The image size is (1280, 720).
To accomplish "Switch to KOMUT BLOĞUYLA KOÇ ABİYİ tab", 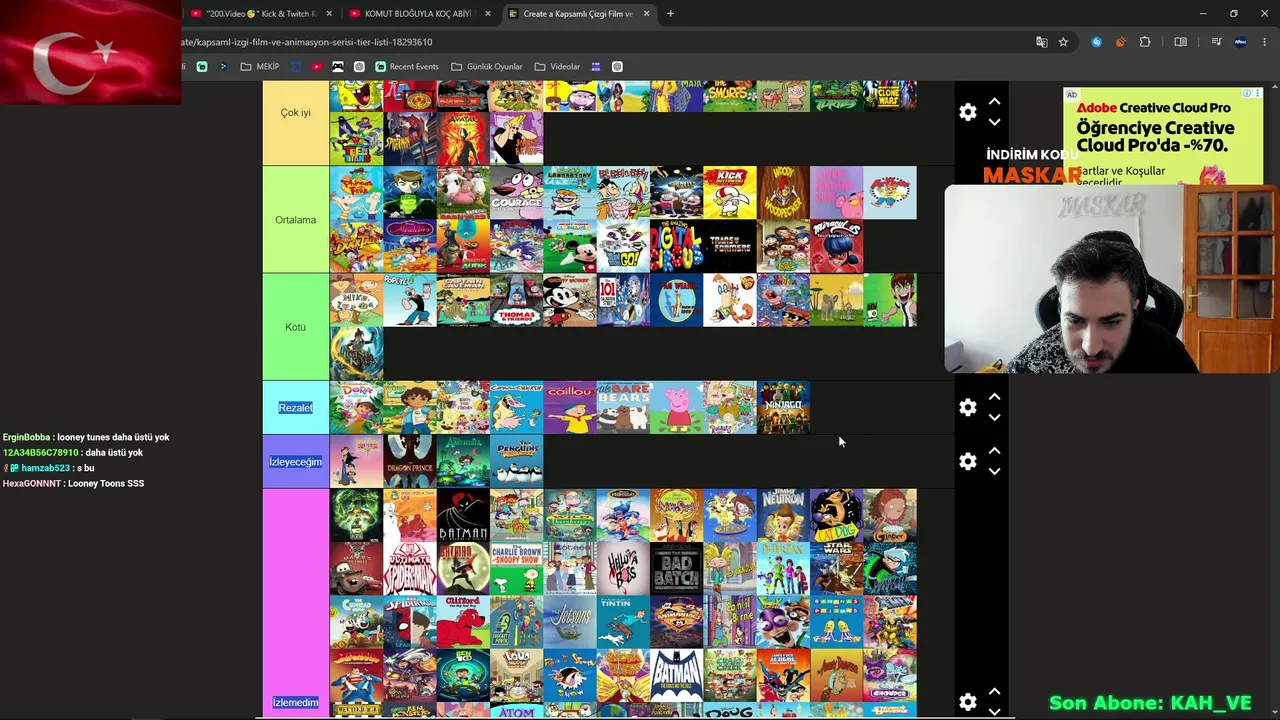I will (420, 14).
